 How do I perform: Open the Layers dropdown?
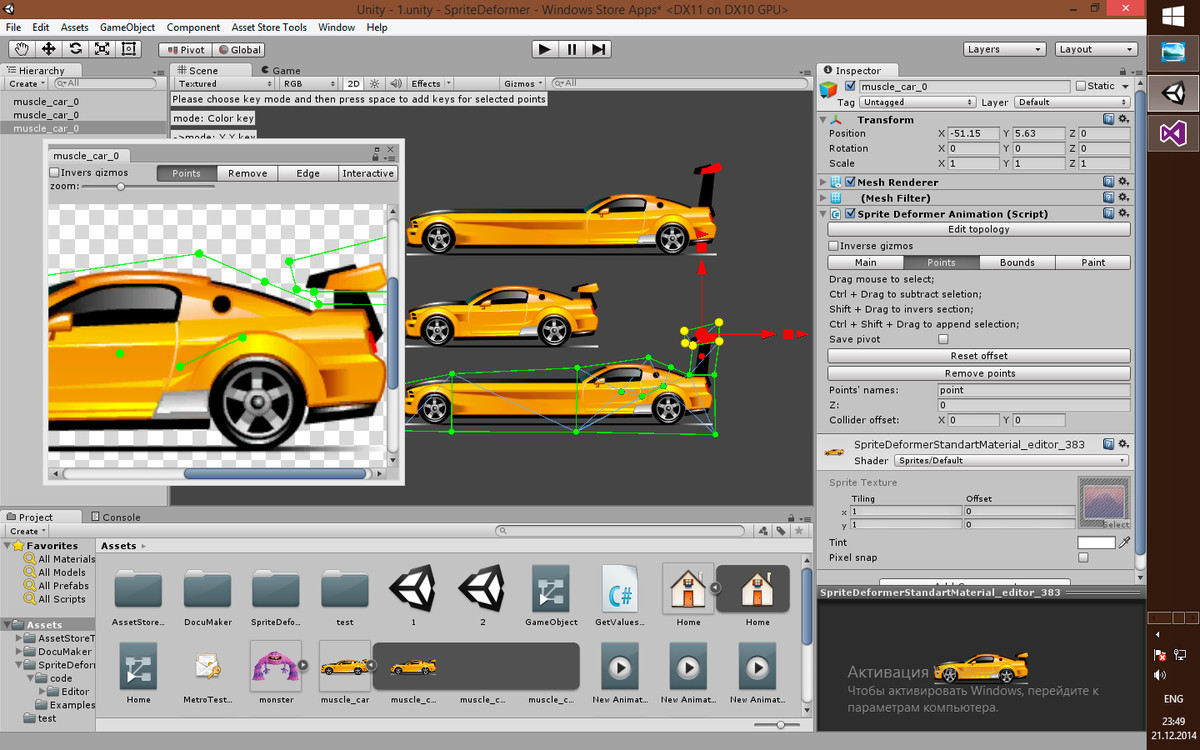pyautogui.click(x=1006, y=49)
